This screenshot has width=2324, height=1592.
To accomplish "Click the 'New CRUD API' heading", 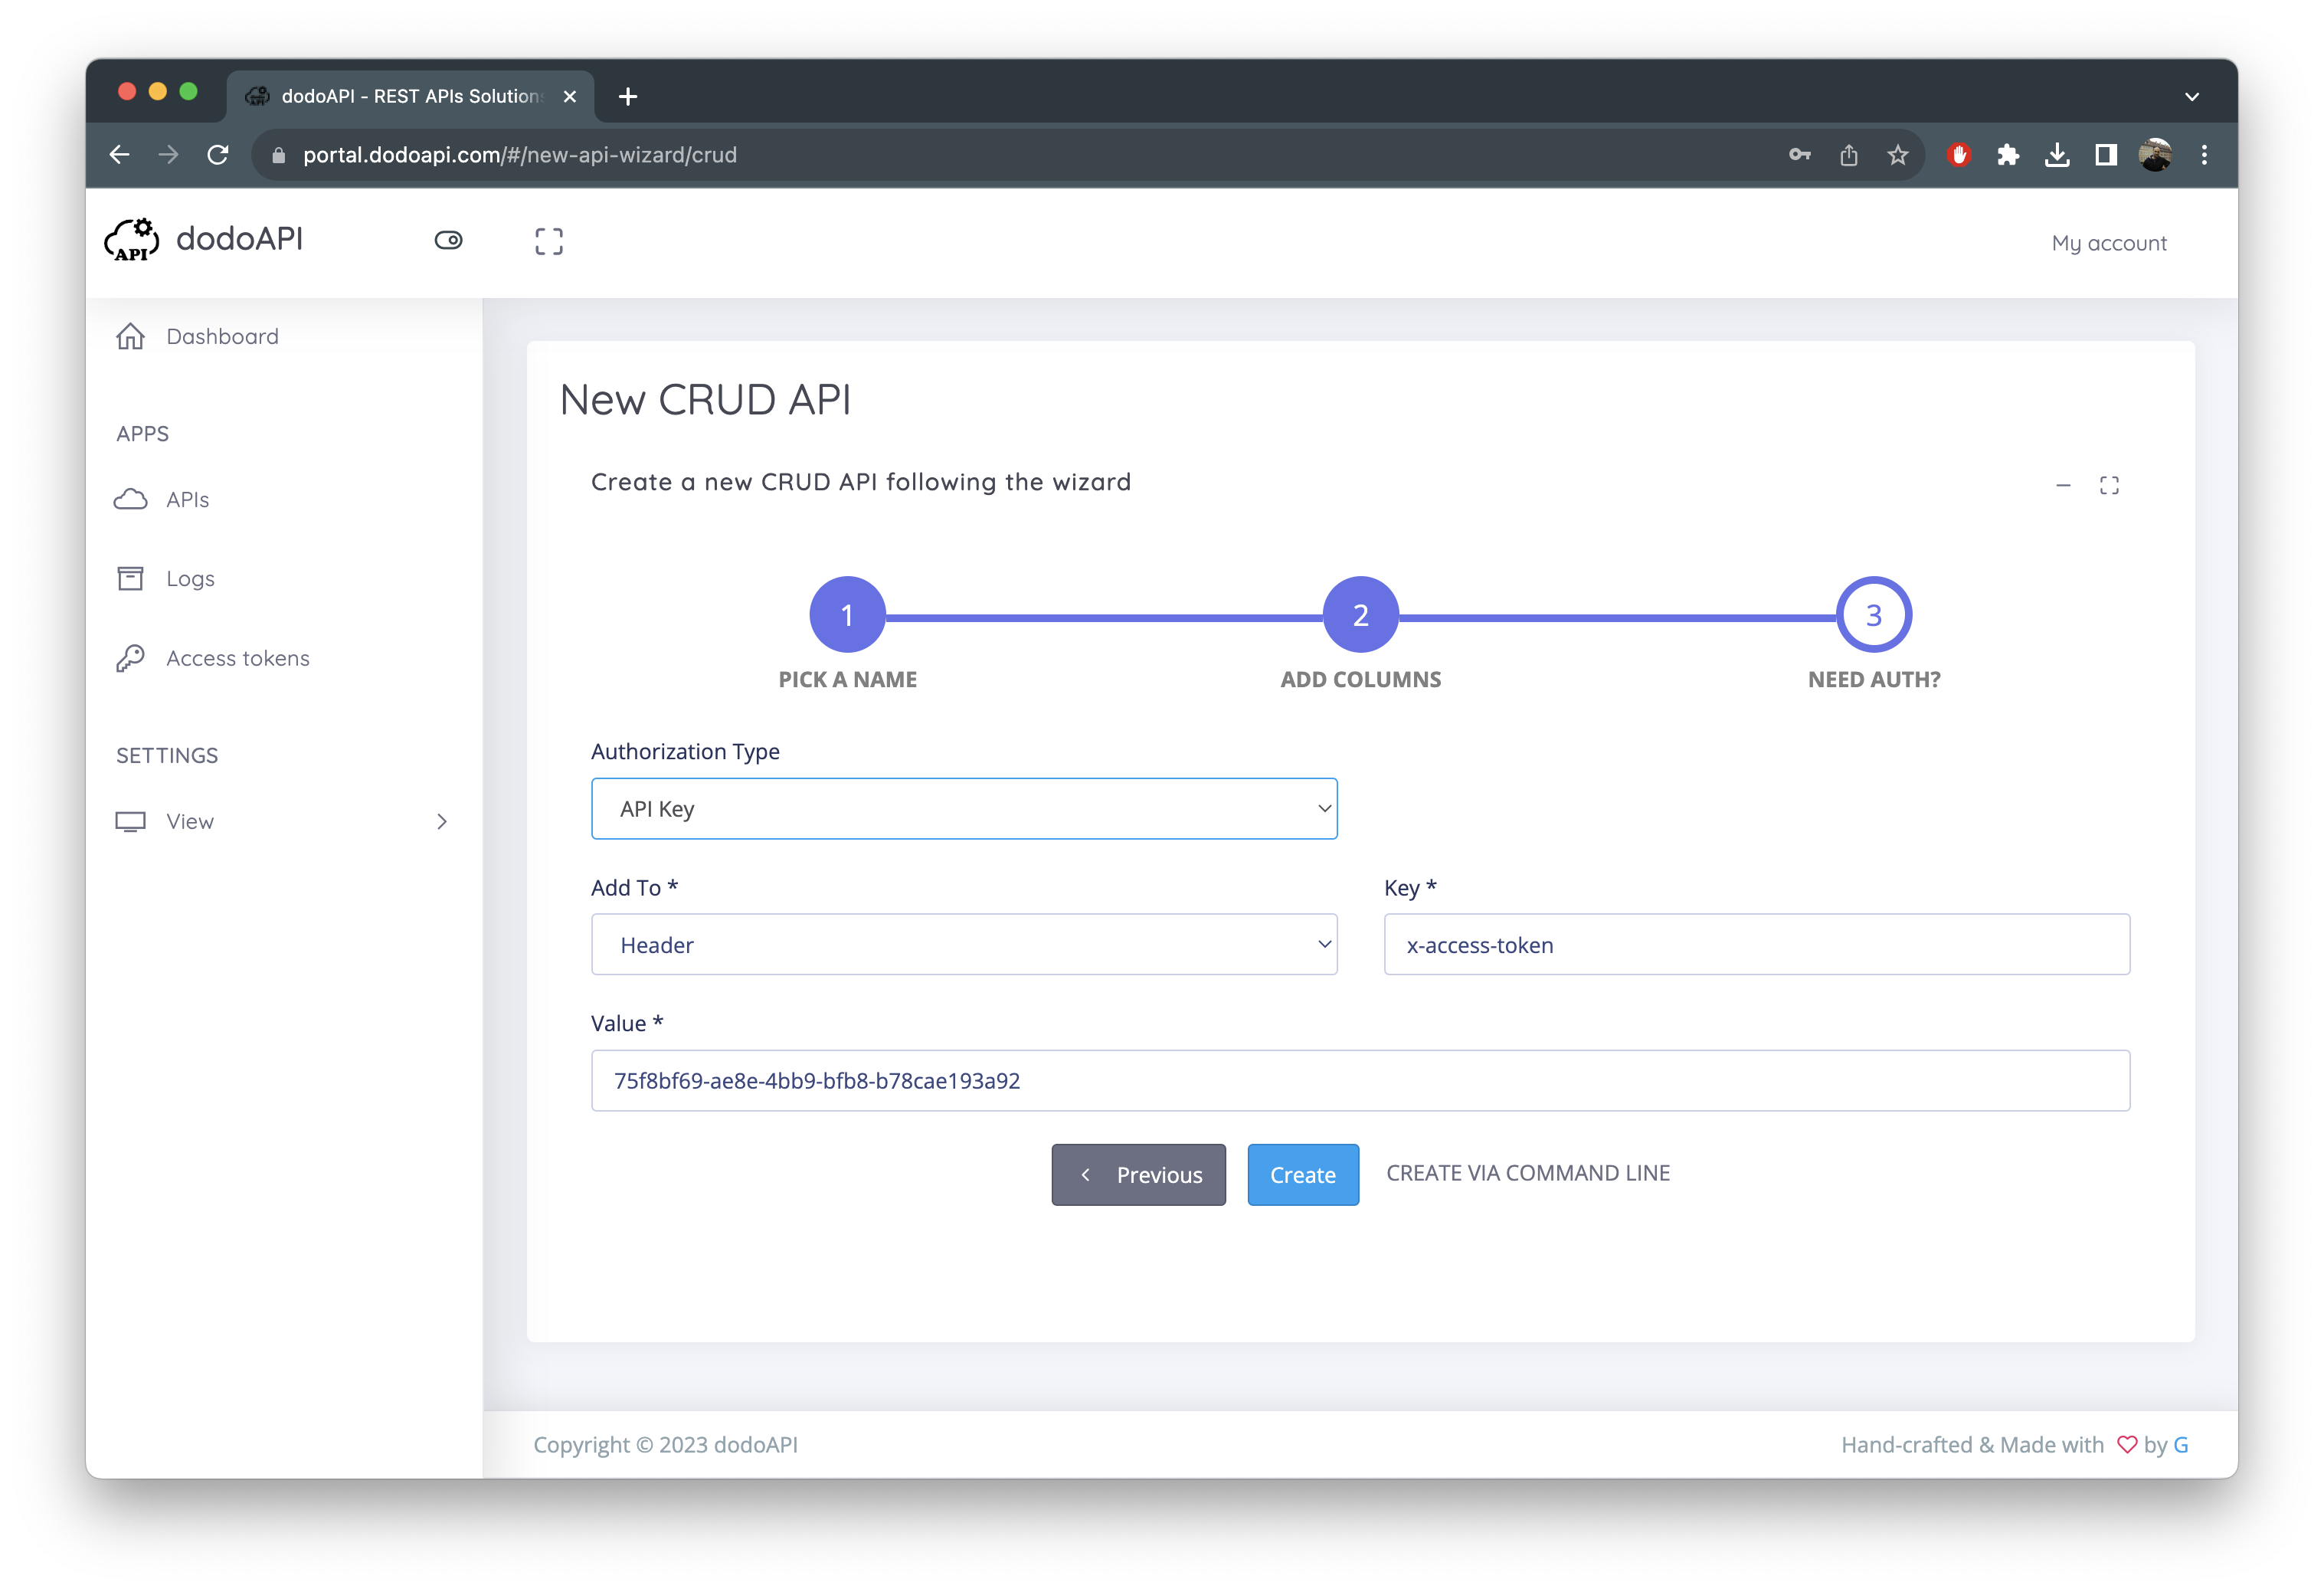I will [705, 399].
